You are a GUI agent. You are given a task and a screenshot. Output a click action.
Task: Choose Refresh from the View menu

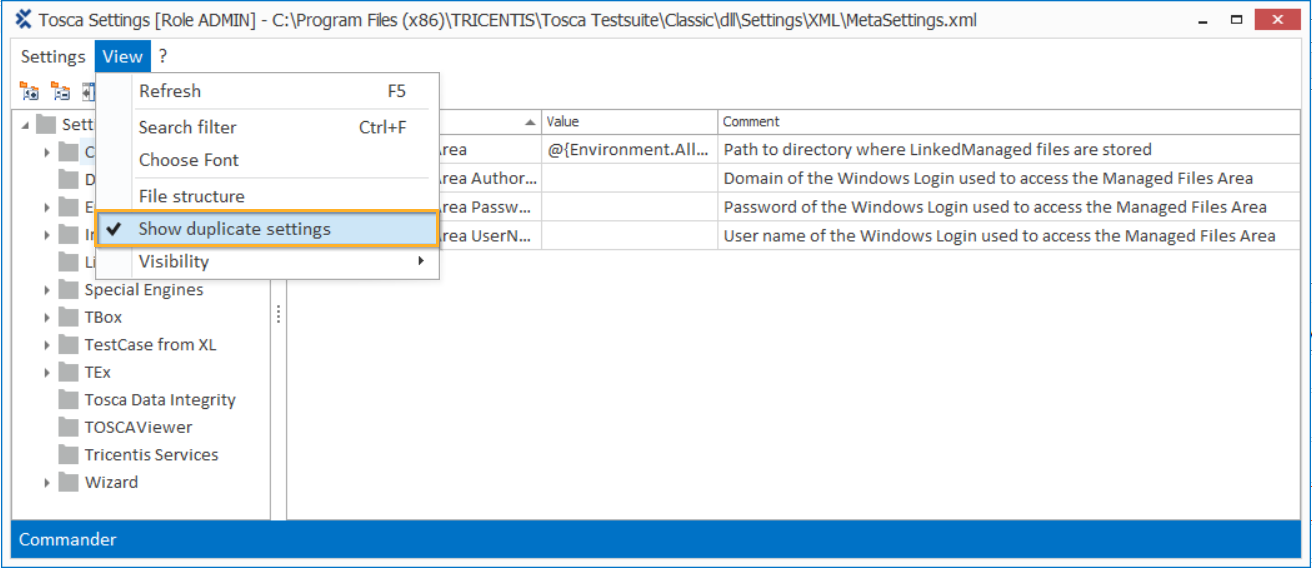click(170, 91)
